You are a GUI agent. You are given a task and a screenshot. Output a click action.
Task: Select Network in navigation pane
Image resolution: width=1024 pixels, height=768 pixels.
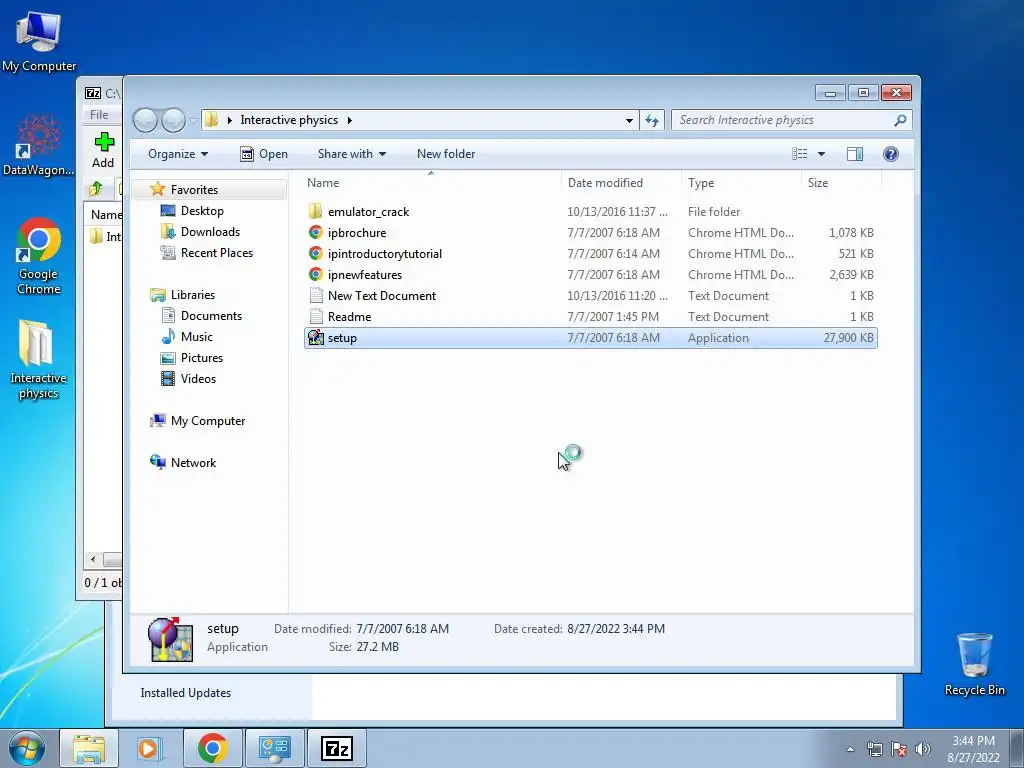[193, 462]
